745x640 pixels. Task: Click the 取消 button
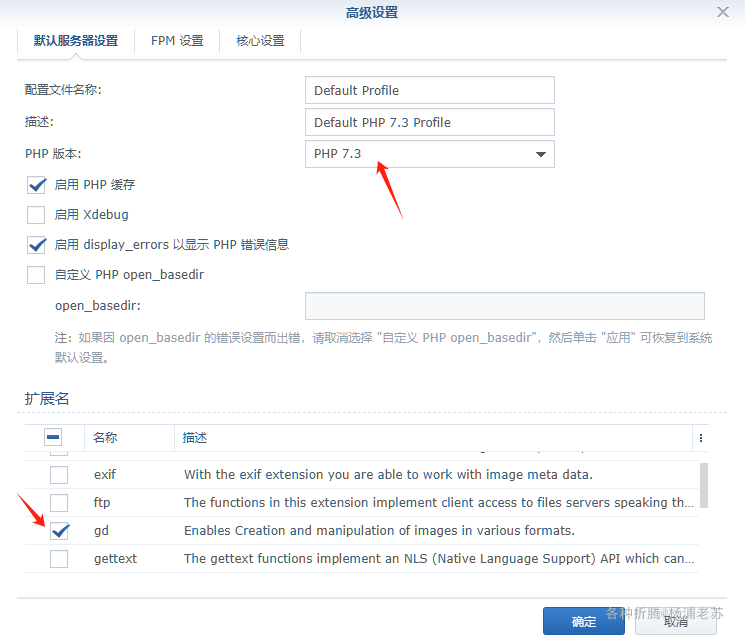pos(676,621)
